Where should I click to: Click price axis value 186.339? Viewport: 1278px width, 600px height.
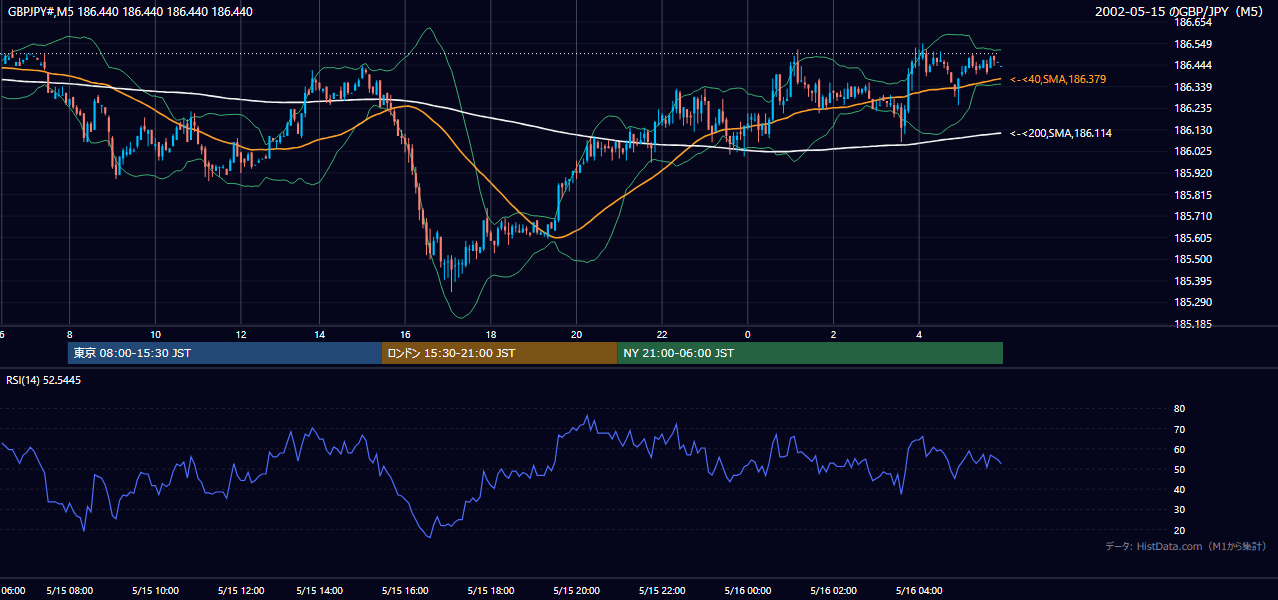(x=1192, y=87)
